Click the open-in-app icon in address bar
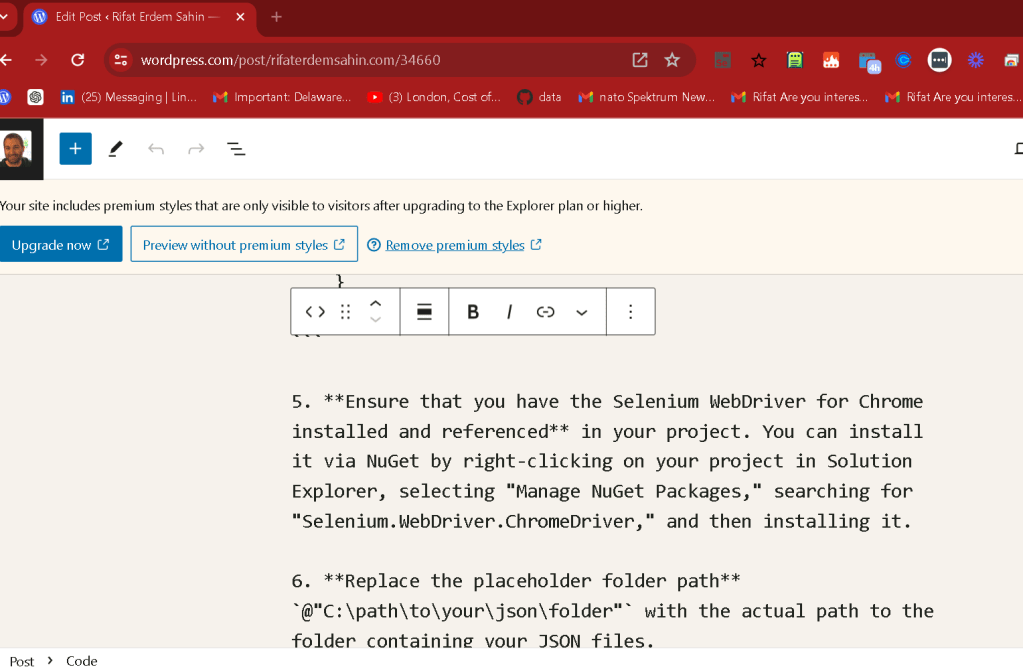Viewport: 1023px width, 669px height. [x=639, y=60]
